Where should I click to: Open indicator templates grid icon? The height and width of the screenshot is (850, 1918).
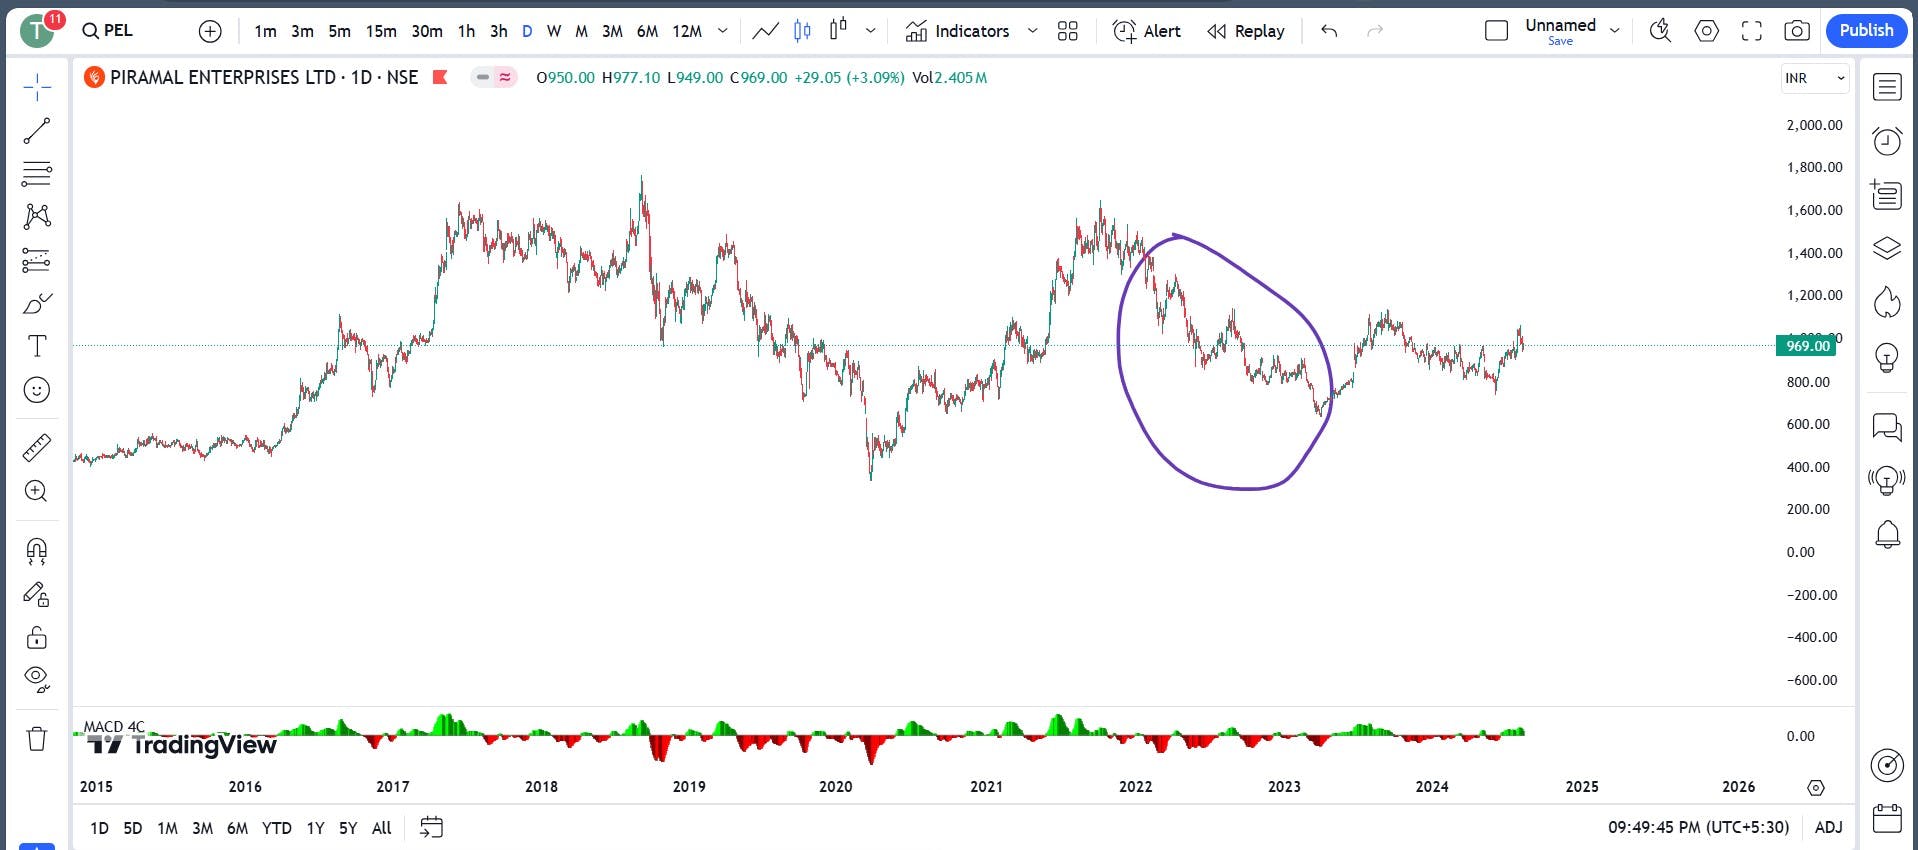(1068, 31)
